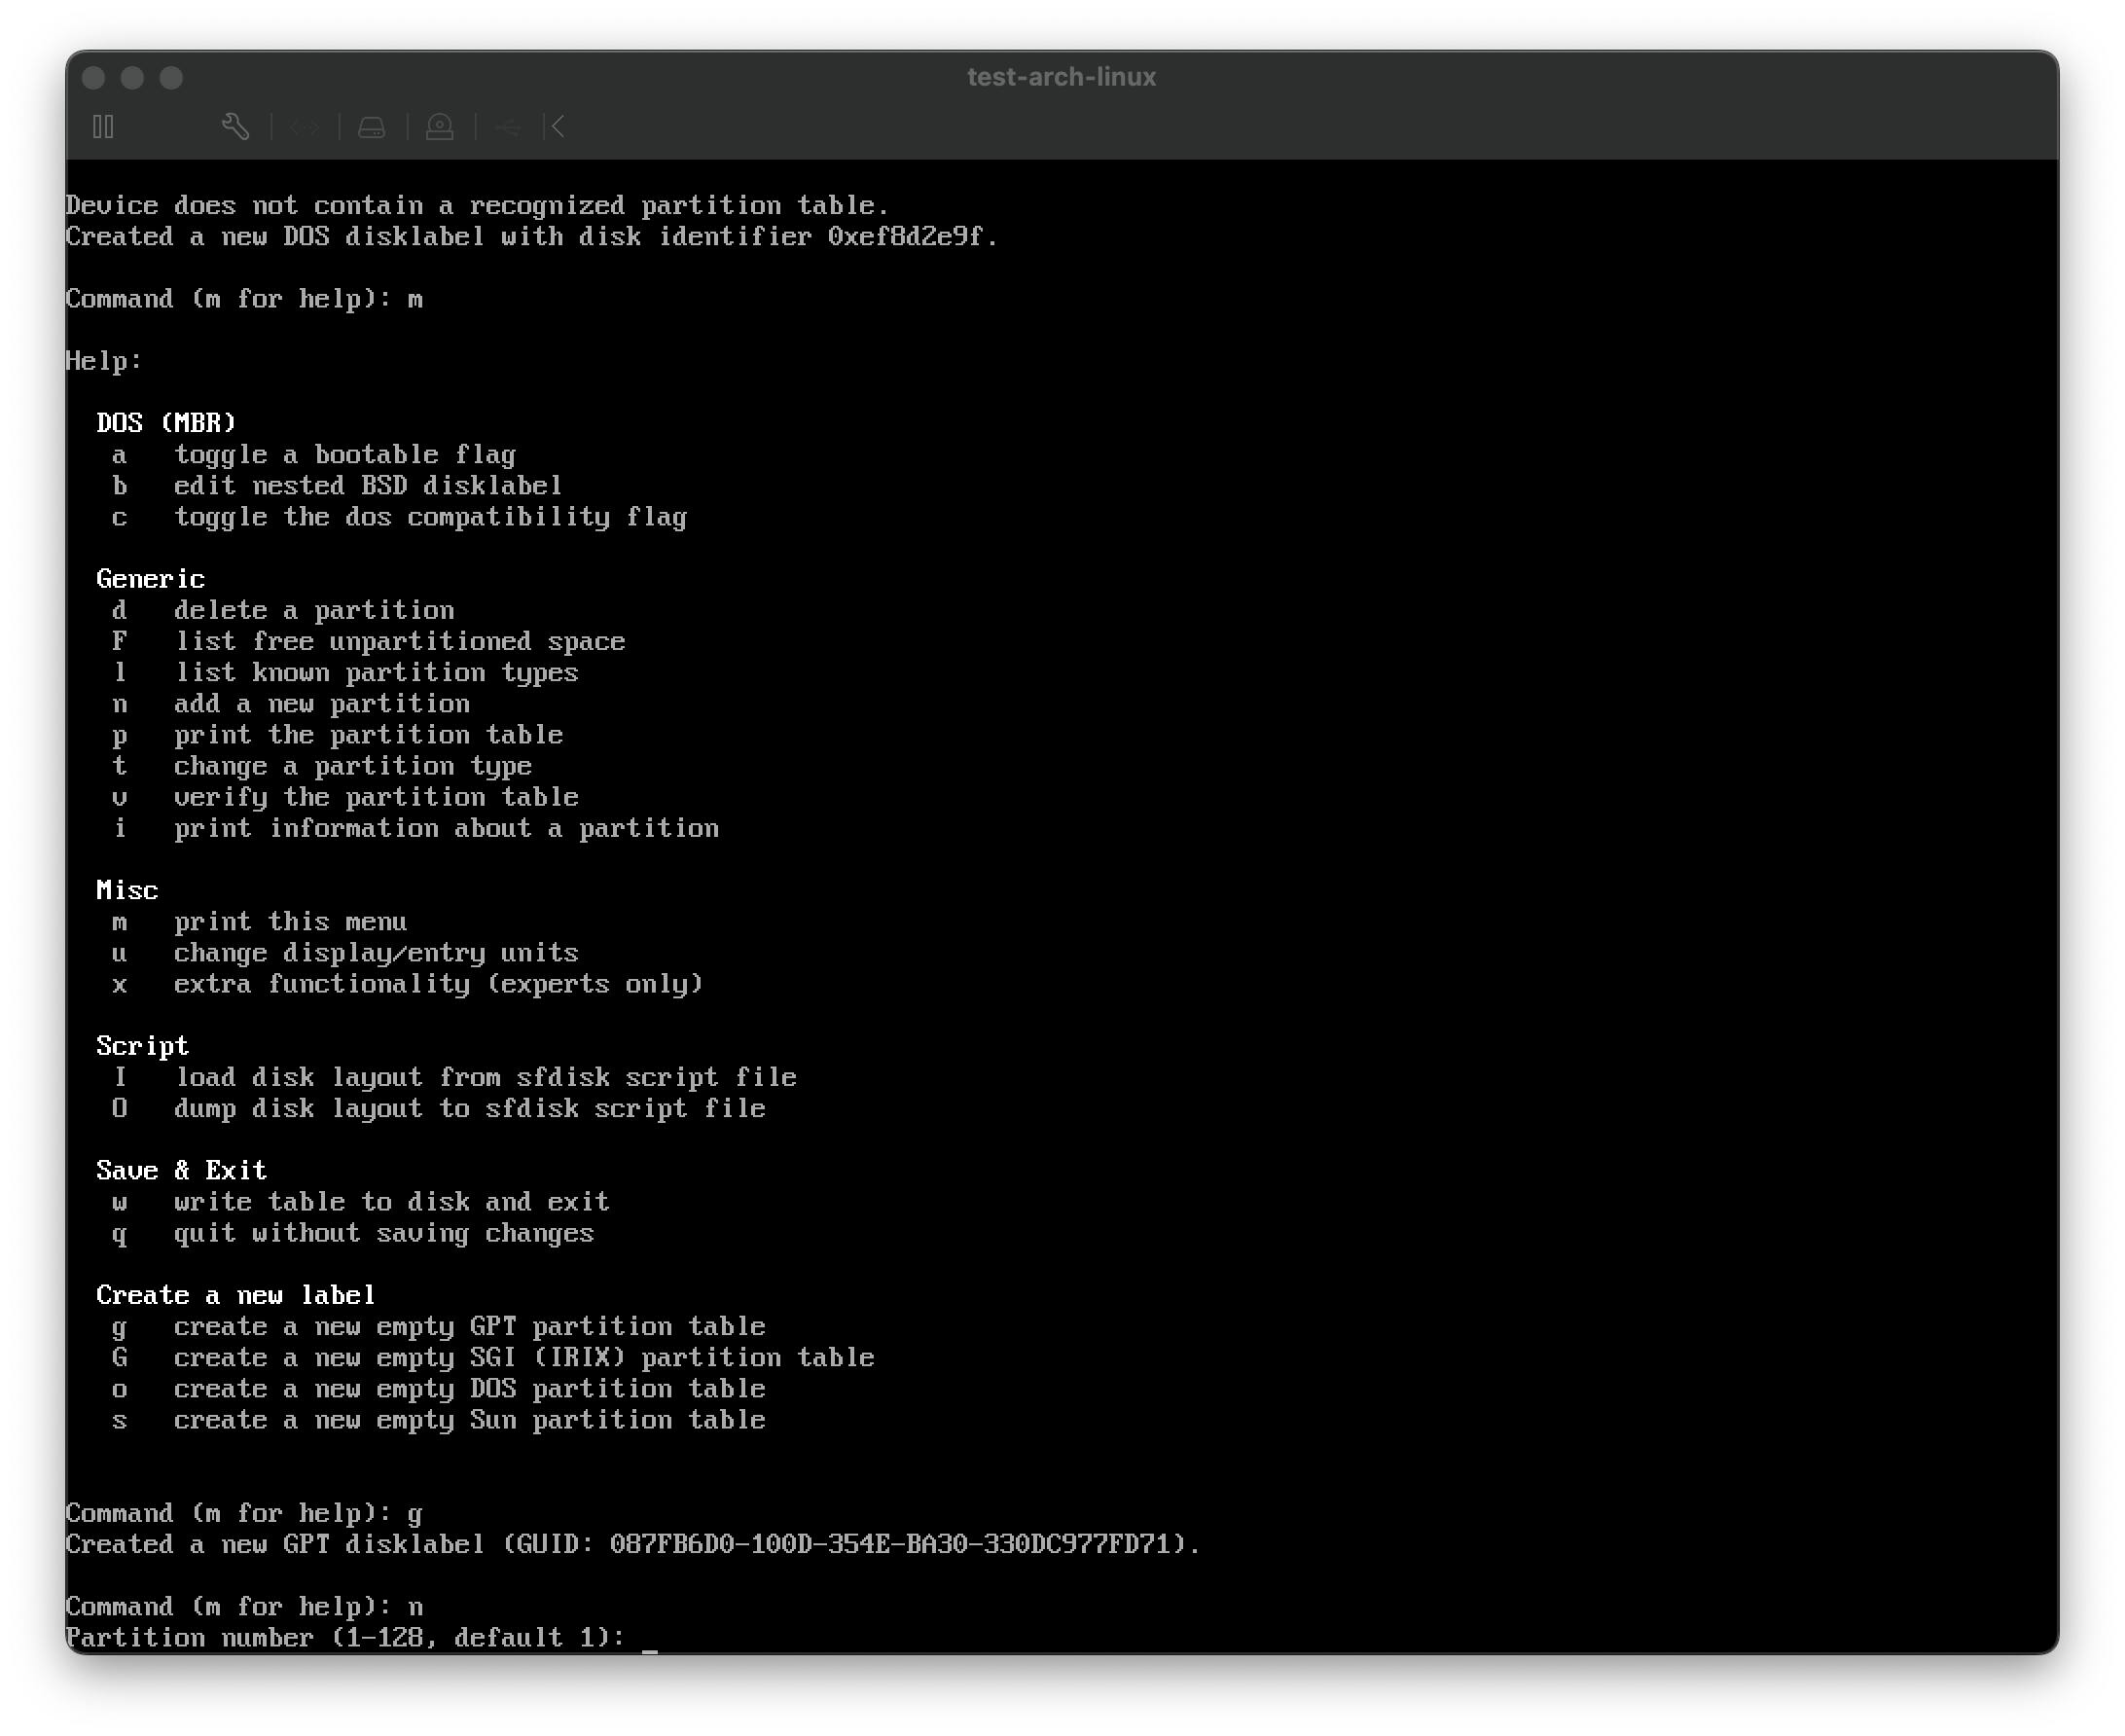
Task: Click the CD-ROM drive toolbar icon
Action: click(440, 126)
